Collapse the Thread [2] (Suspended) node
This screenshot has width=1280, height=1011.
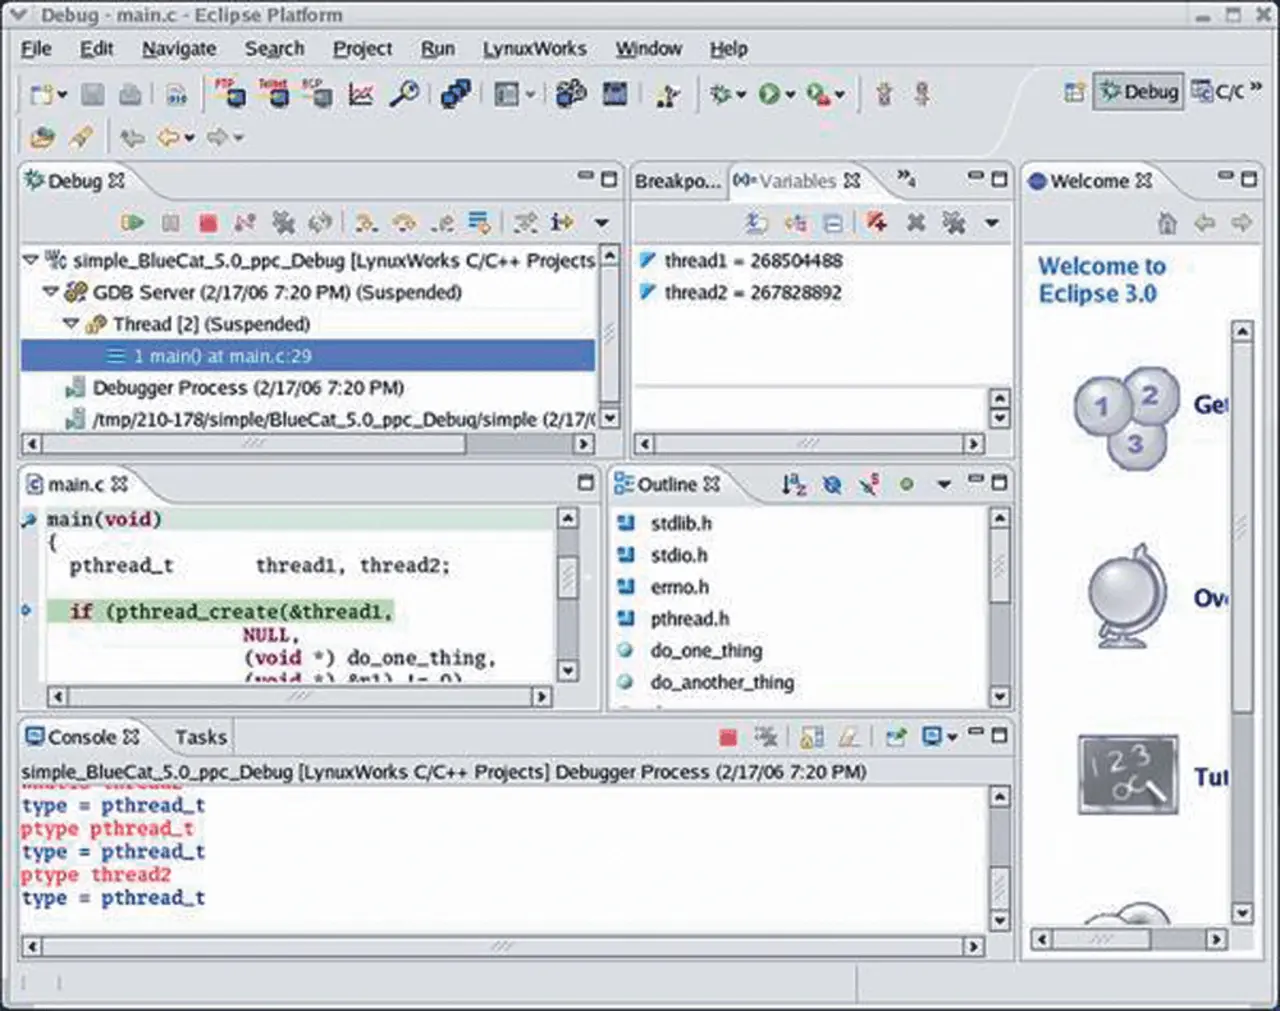(x=71, y=324)
